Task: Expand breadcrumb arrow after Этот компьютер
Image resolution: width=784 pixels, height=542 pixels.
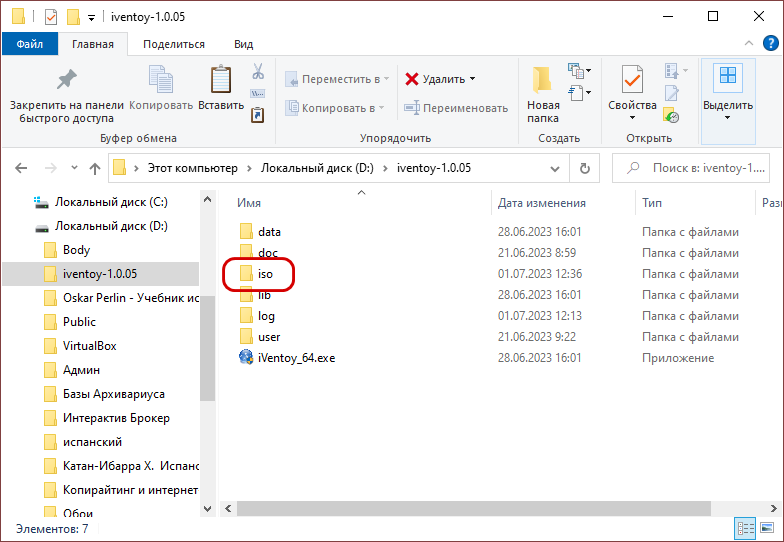Action: 249,168
